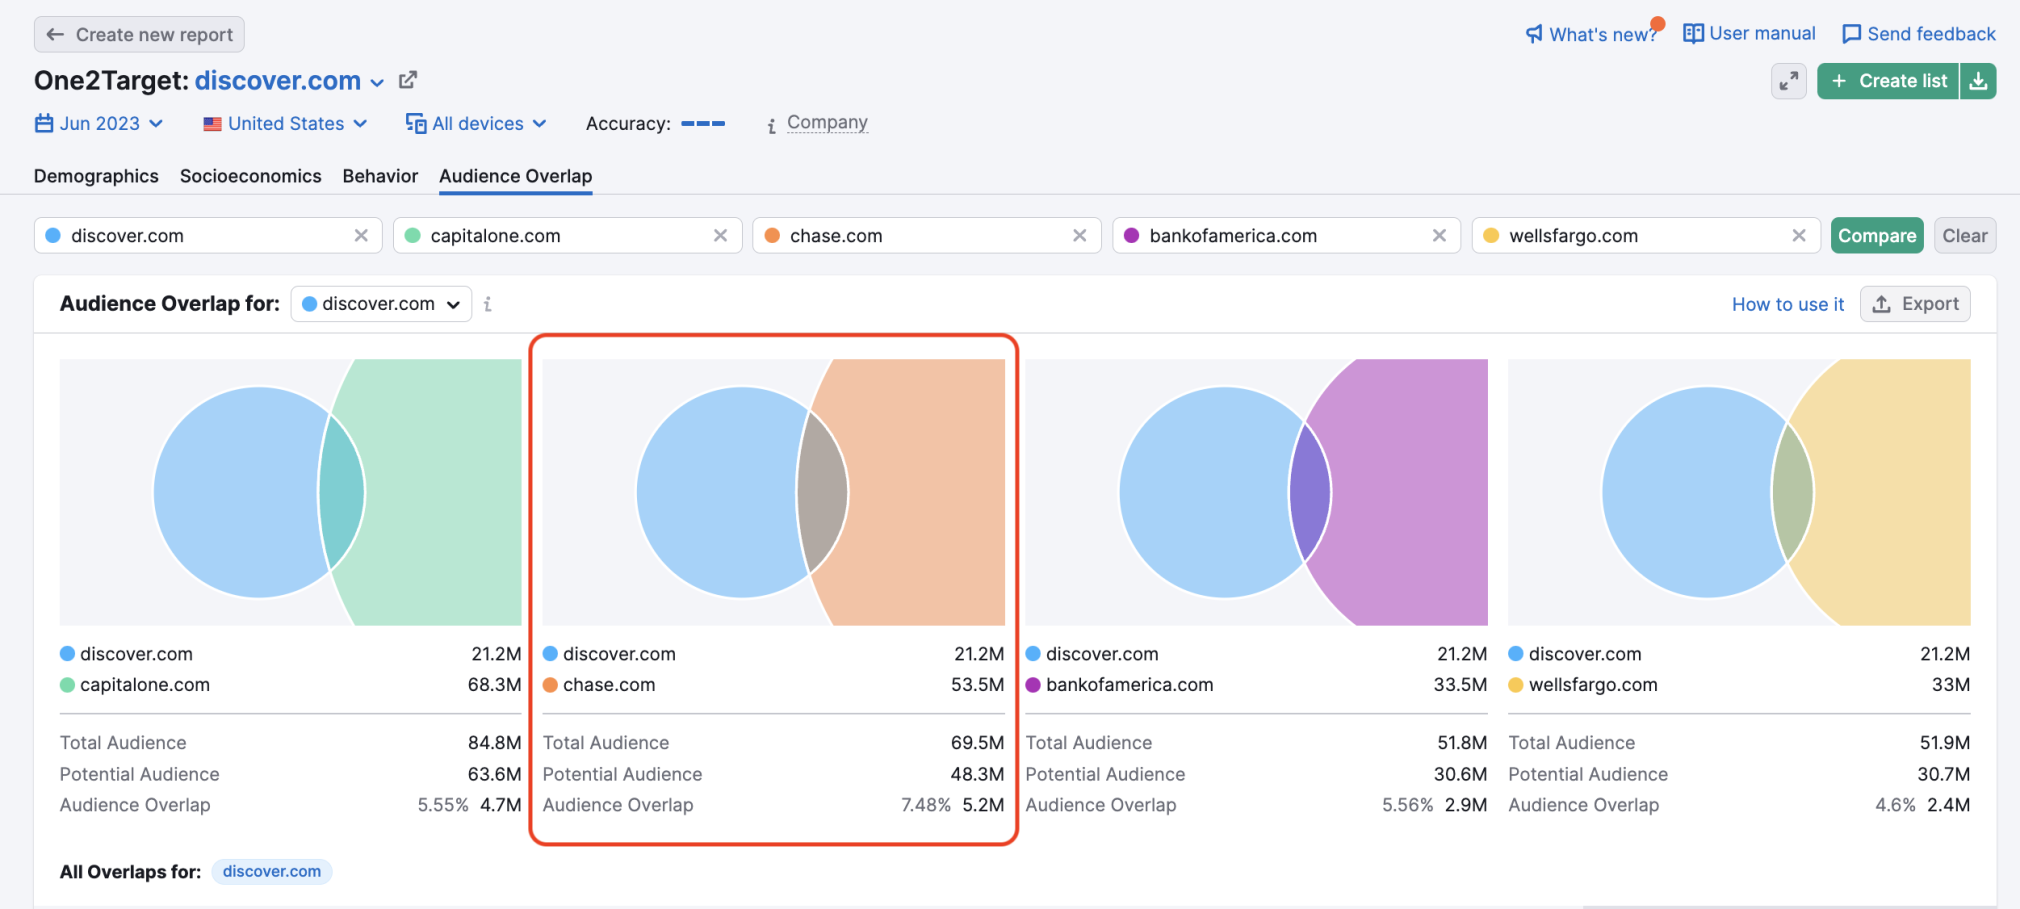Click the bankofamerica.com purple Venn diagram
Image resolution: width=2020 pixels, height=909 pixels.
pyautogui.click(x=1256, y=492)
